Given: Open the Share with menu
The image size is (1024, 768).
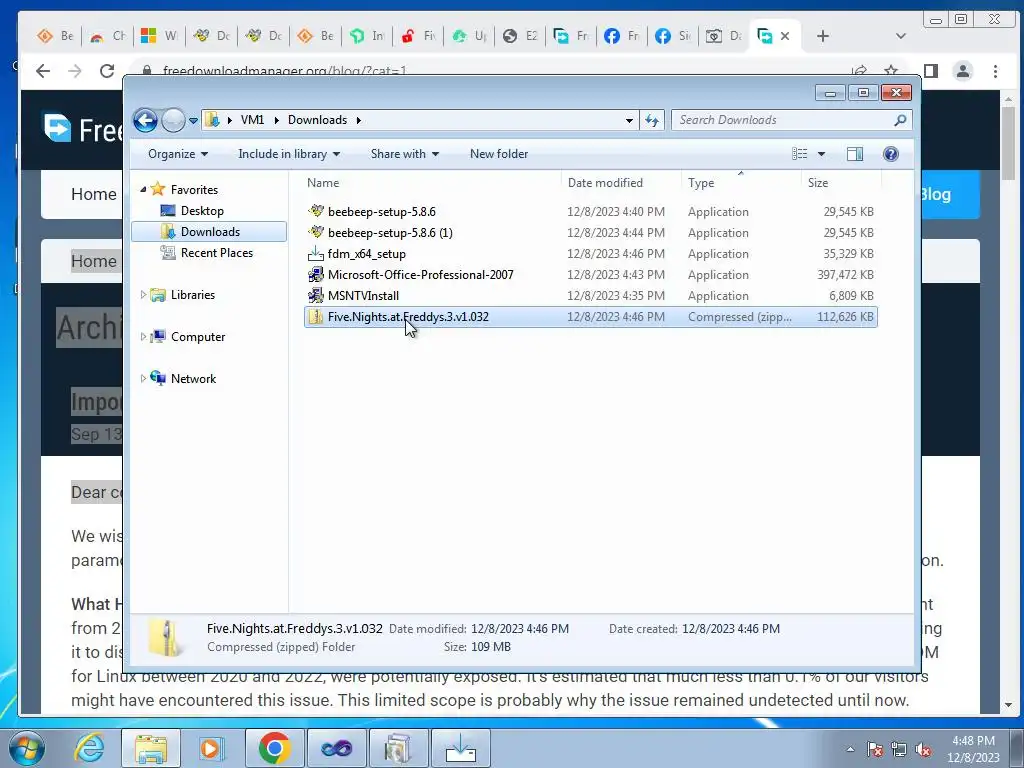Looking at the screenshot, I should coord(404,154).
